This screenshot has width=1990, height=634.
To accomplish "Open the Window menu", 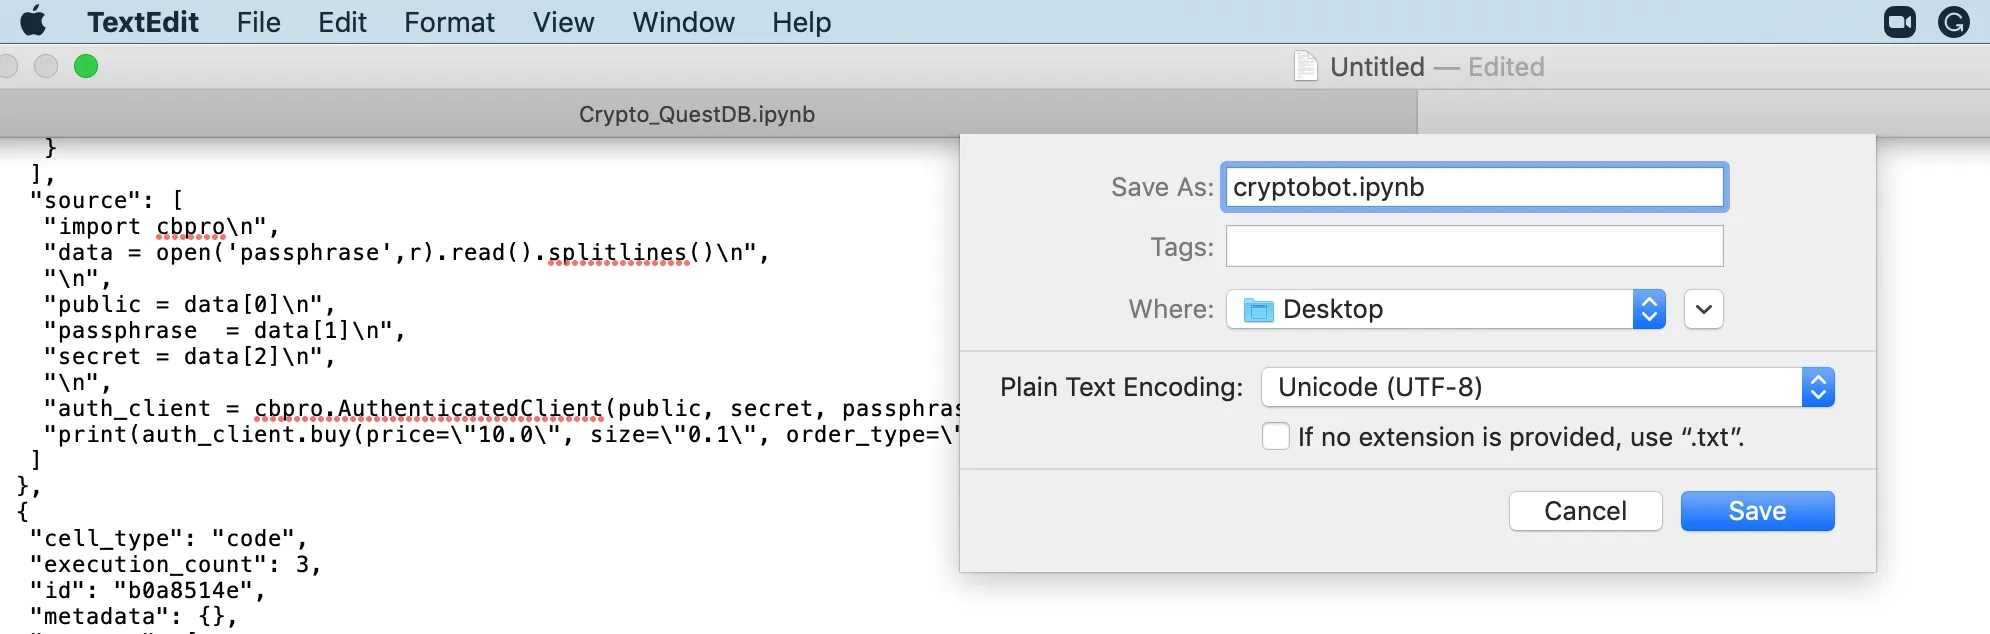I will point(683,22).
